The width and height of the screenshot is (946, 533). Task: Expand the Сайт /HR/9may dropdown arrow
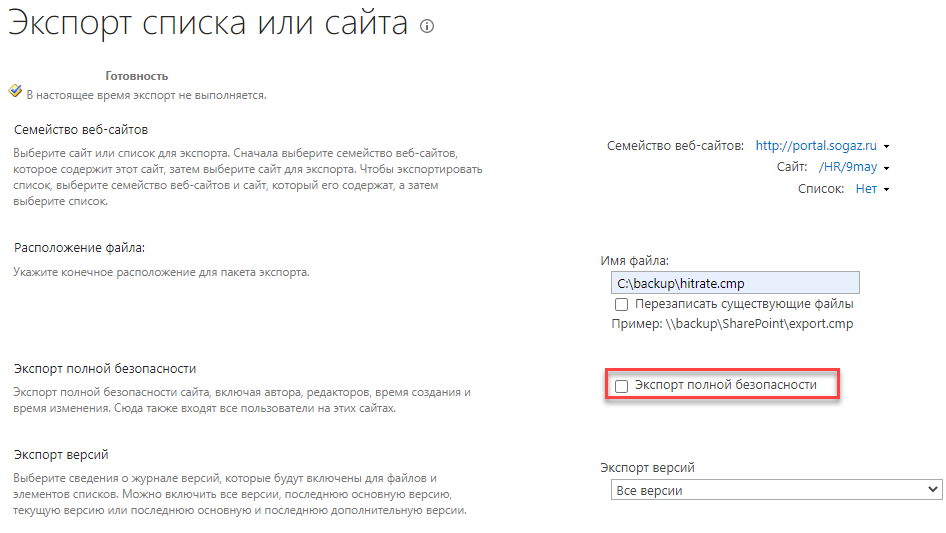click(x=886, y=168)
